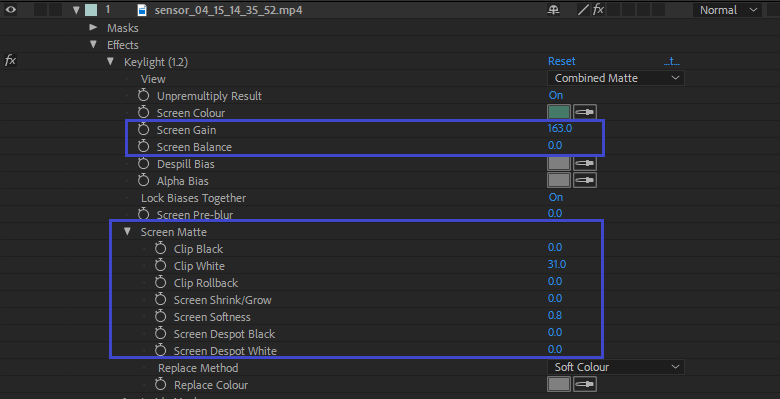Screen dimensions: 780x399
Task: Open the Alpha Bias color swatch
Action: (559, 180)
